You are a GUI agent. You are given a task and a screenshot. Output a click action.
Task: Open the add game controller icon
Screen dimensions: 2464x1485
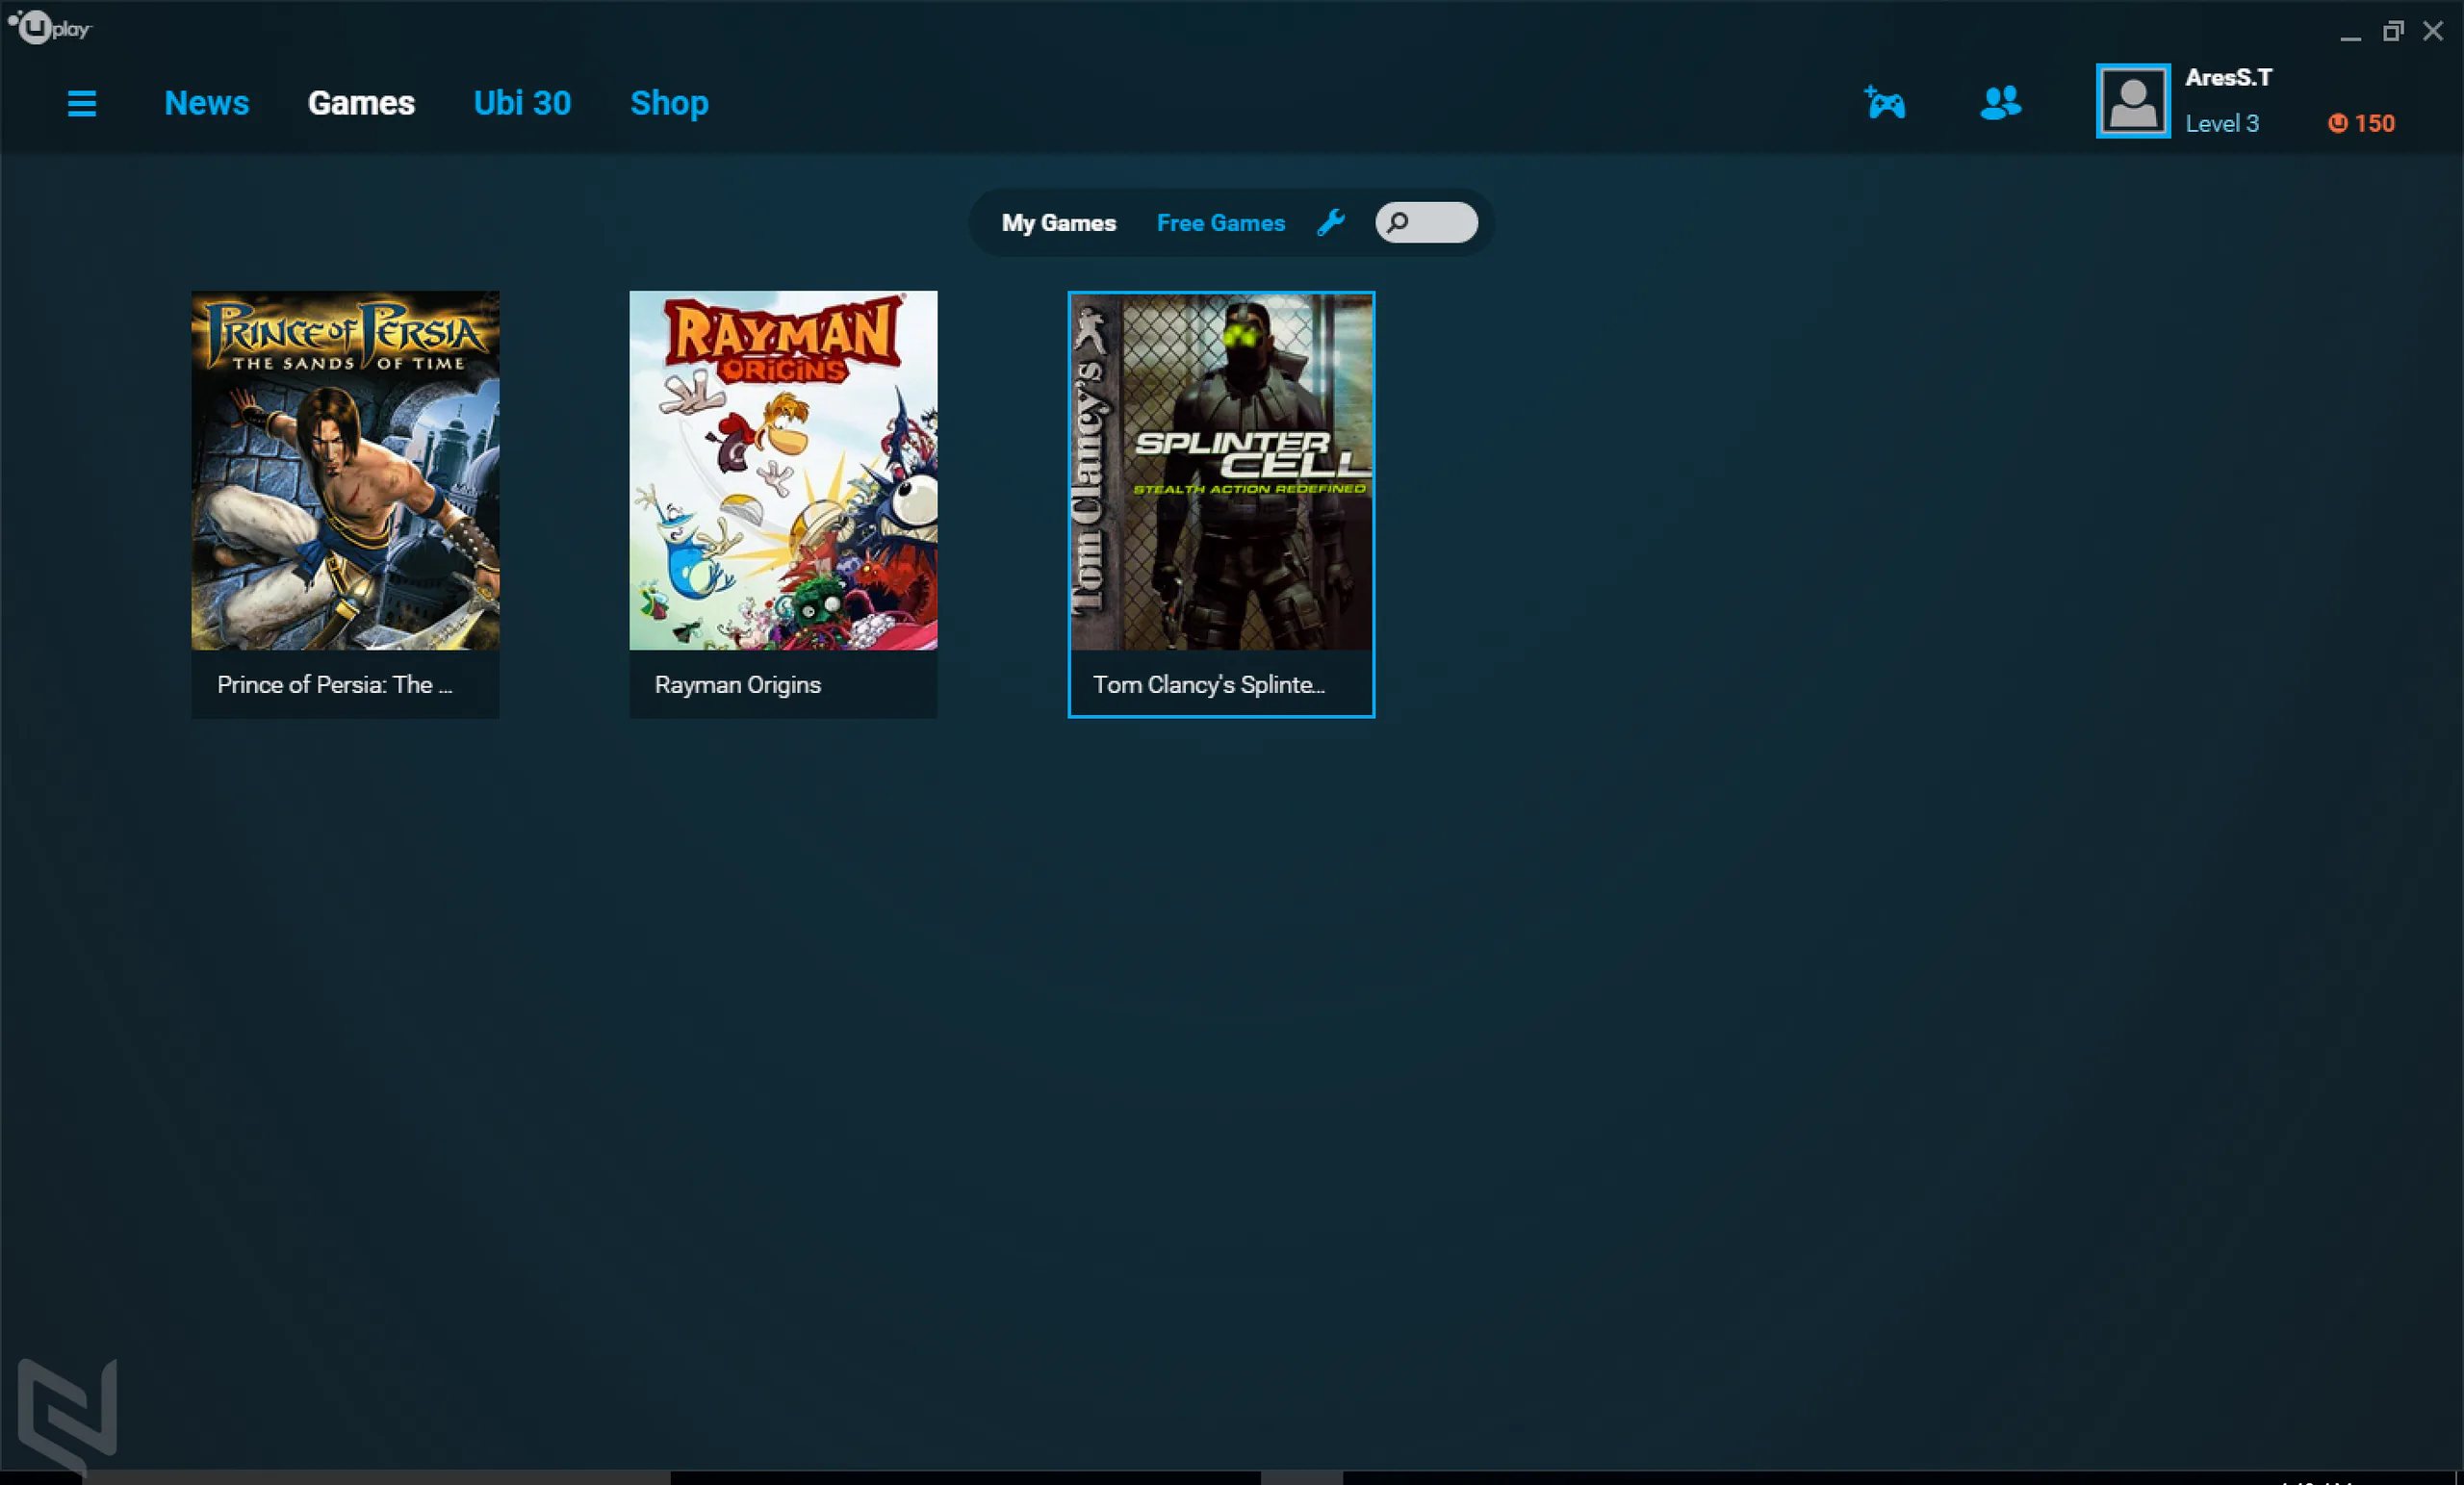pyautogui.click(x=1885, y=102)
